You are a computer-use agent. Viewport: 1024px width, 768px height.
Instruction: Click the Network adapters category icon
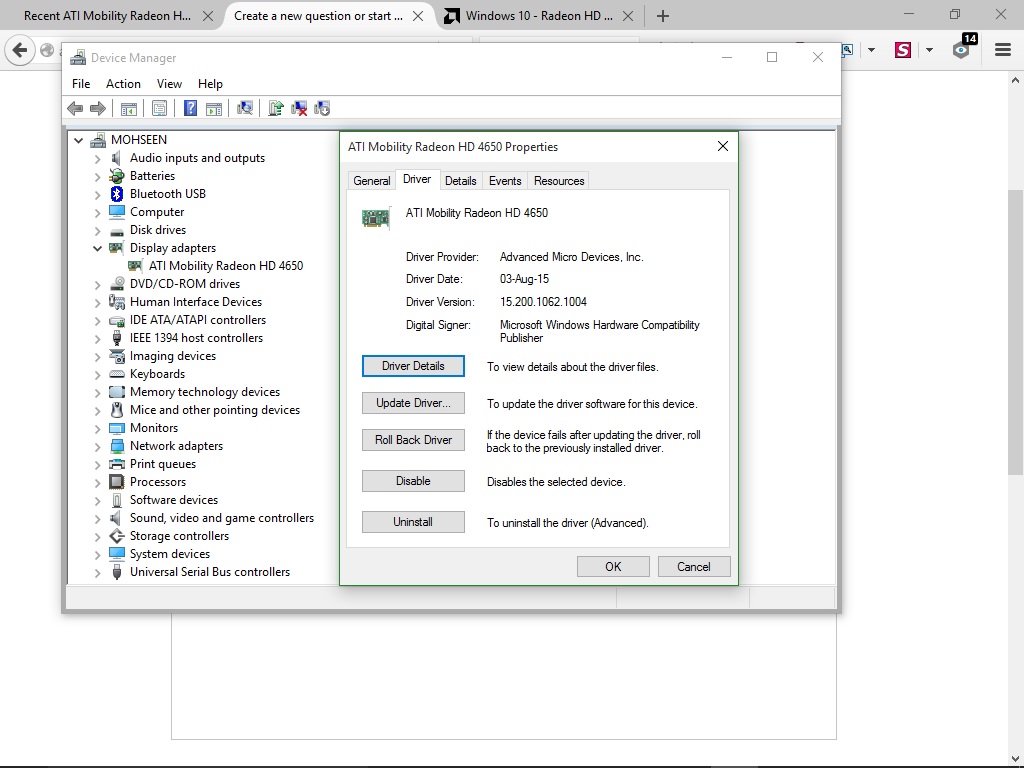click(117, 446)
